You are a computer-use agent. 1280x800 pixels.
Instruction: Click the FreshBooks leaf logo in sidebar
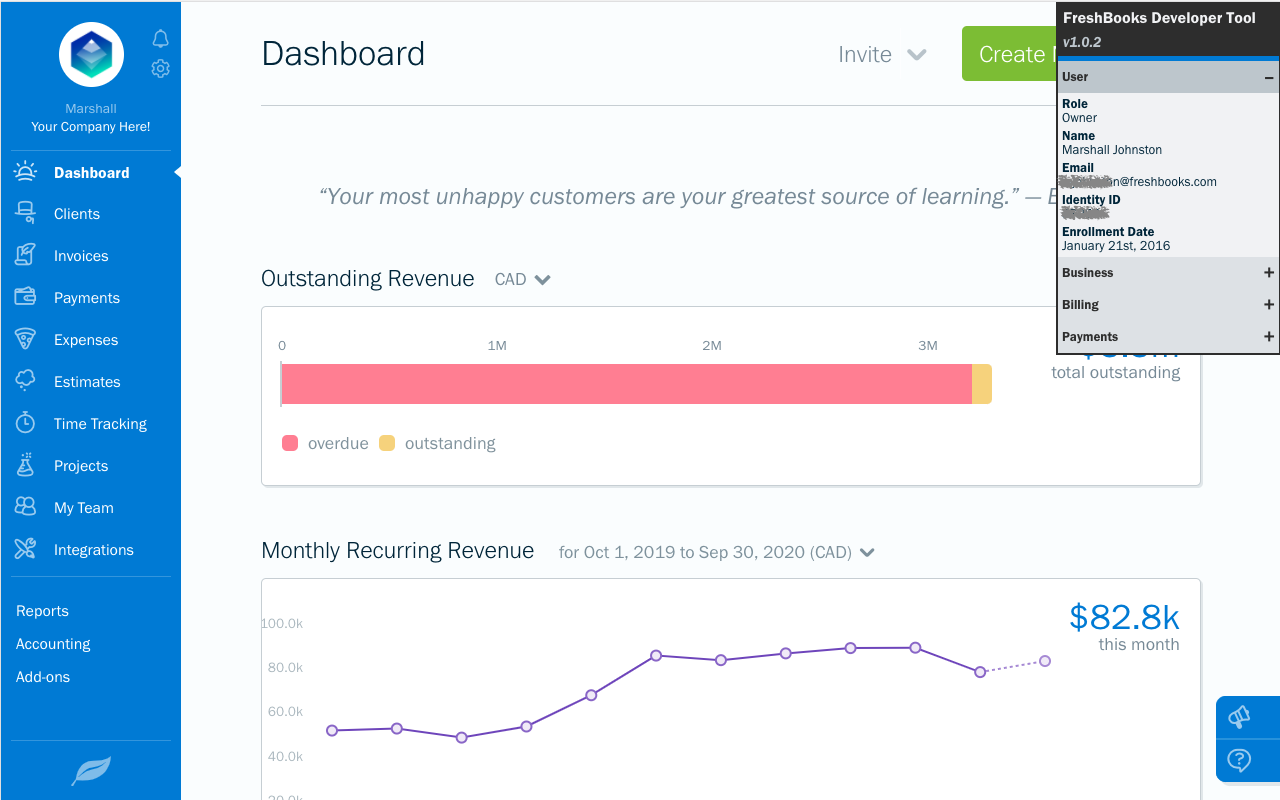coord(90,770)
